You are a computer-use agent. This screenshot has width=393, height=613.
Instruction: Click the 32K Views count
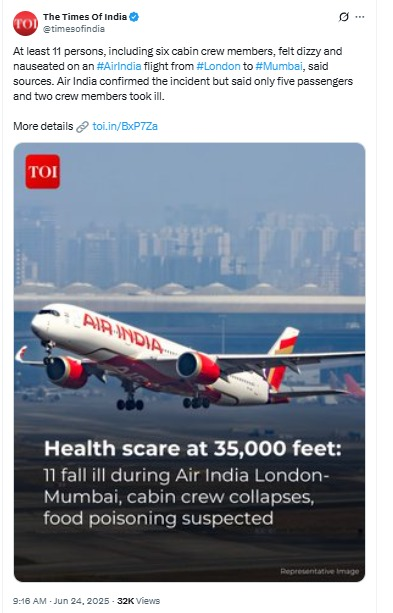pyautogui.click(x=138, y=601)
